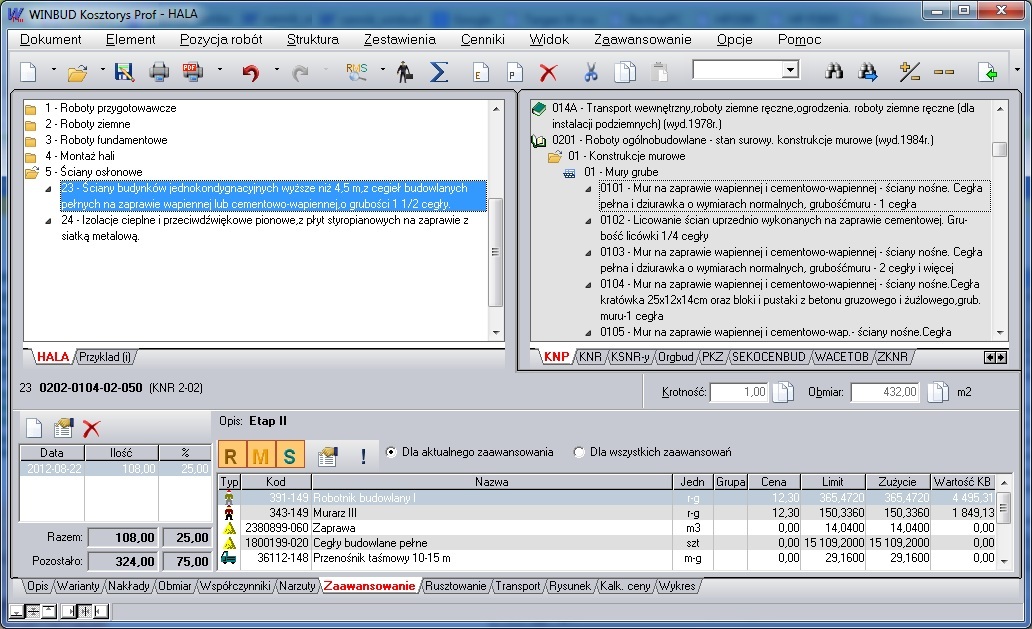Image resolution: width=1032 pixels, height=629 pixels.
Task: Switch to the Nakłady tab
Action: coord(128,586)
